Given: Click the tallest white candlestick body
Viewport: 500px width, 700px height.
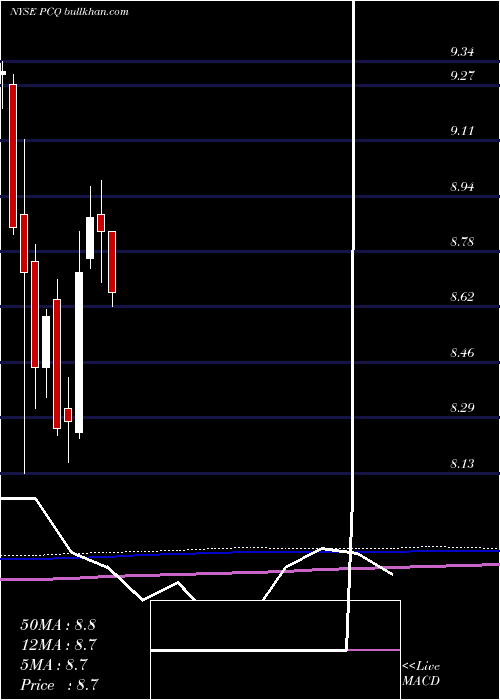Looking at the screenshot, I should click(x=79, y=352).
